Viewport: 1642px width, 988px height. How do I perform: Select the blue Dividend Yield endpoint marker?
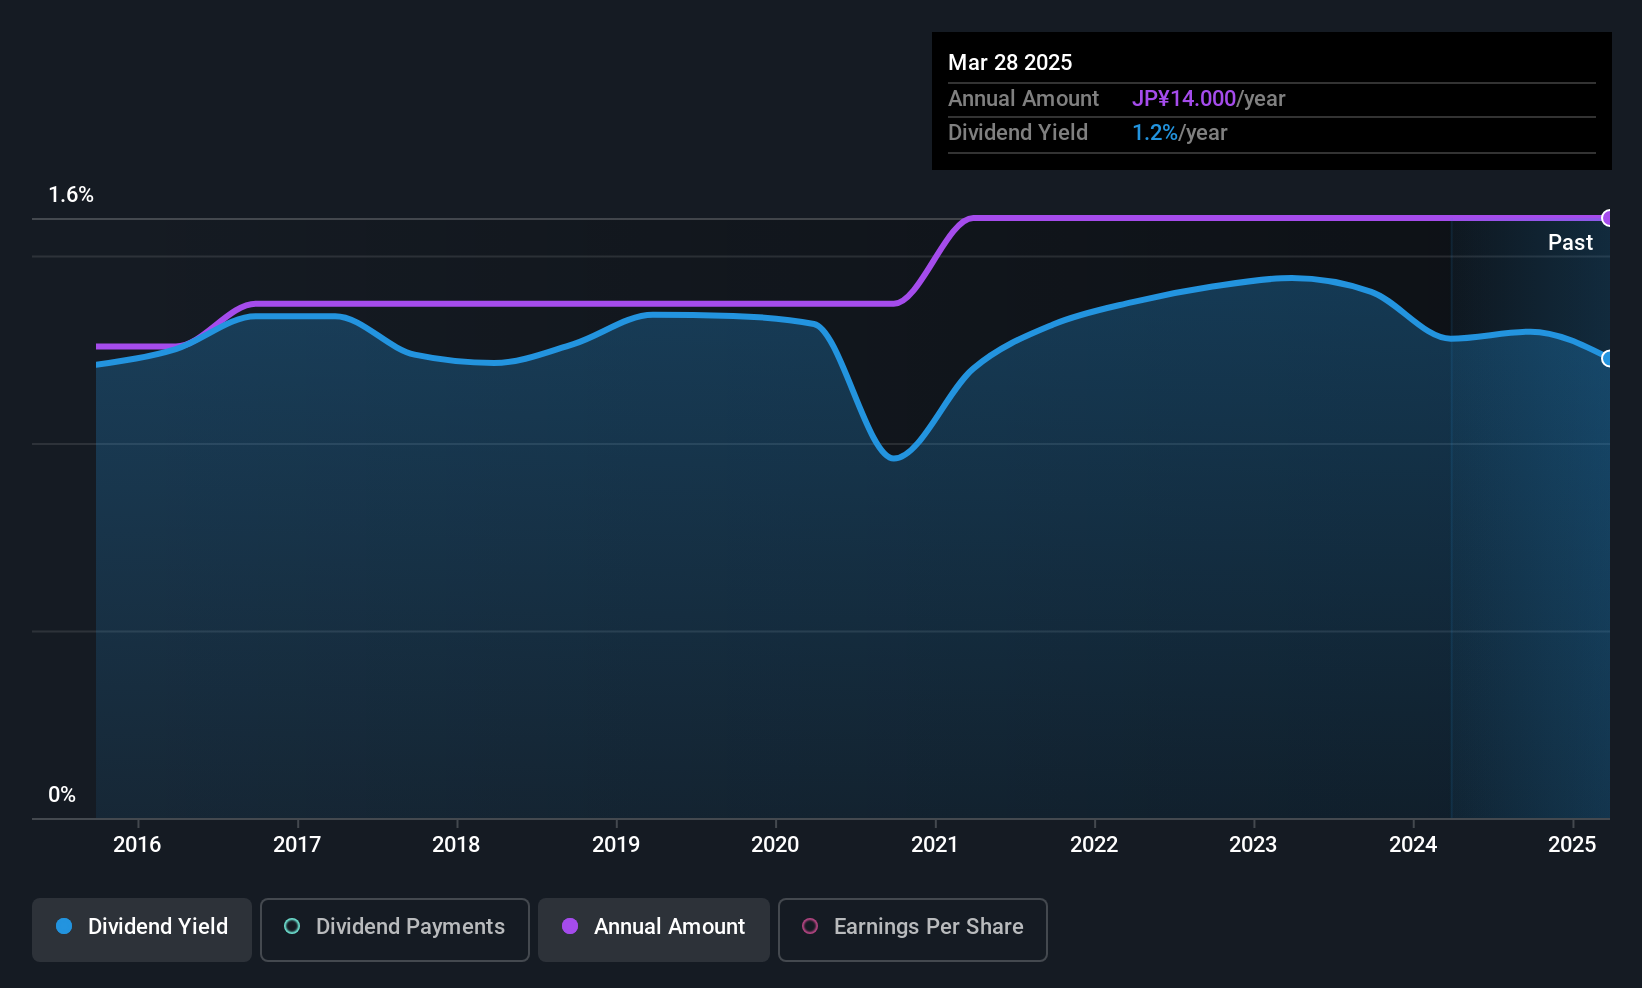1608,358
